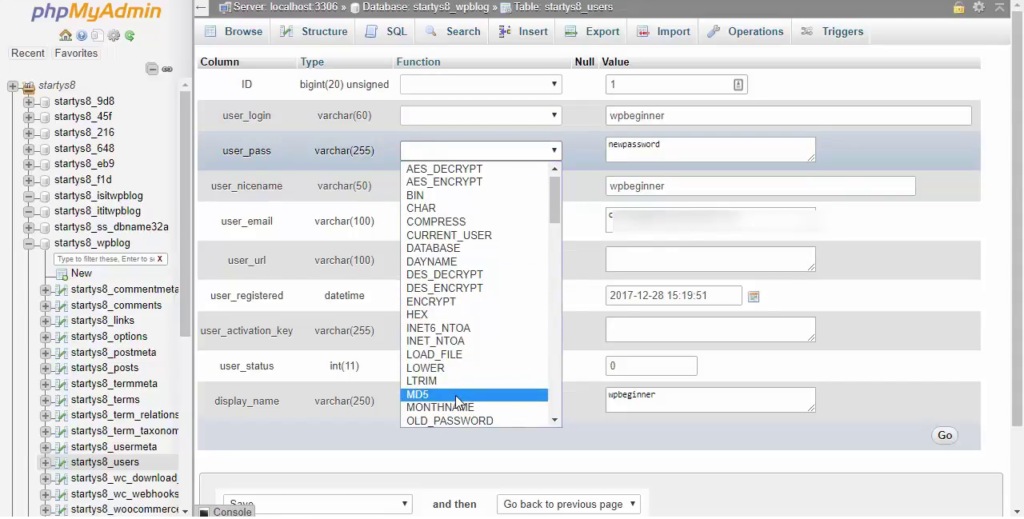Open navigation panel settings gear icon
The height and width of the screenshot is (519, 1024).
pos(114,35)
